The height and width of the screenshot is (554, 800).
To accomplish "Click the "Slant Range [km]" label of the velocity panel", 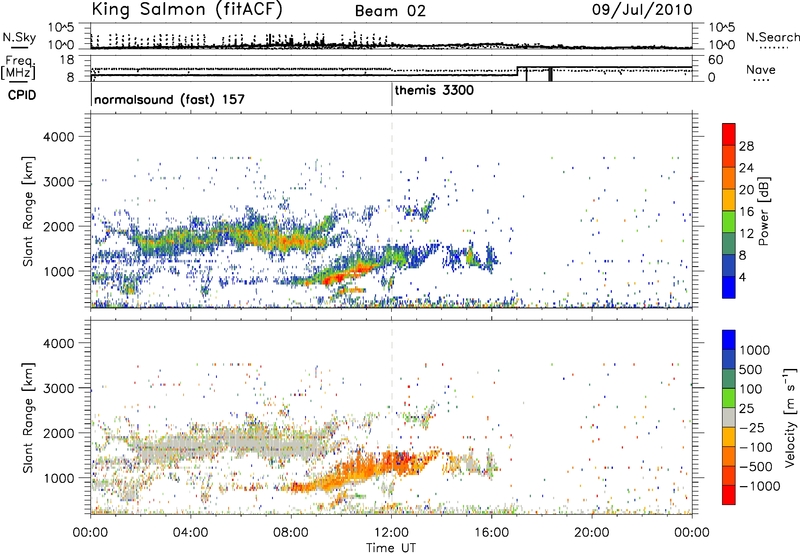I will tap(28, 417).
